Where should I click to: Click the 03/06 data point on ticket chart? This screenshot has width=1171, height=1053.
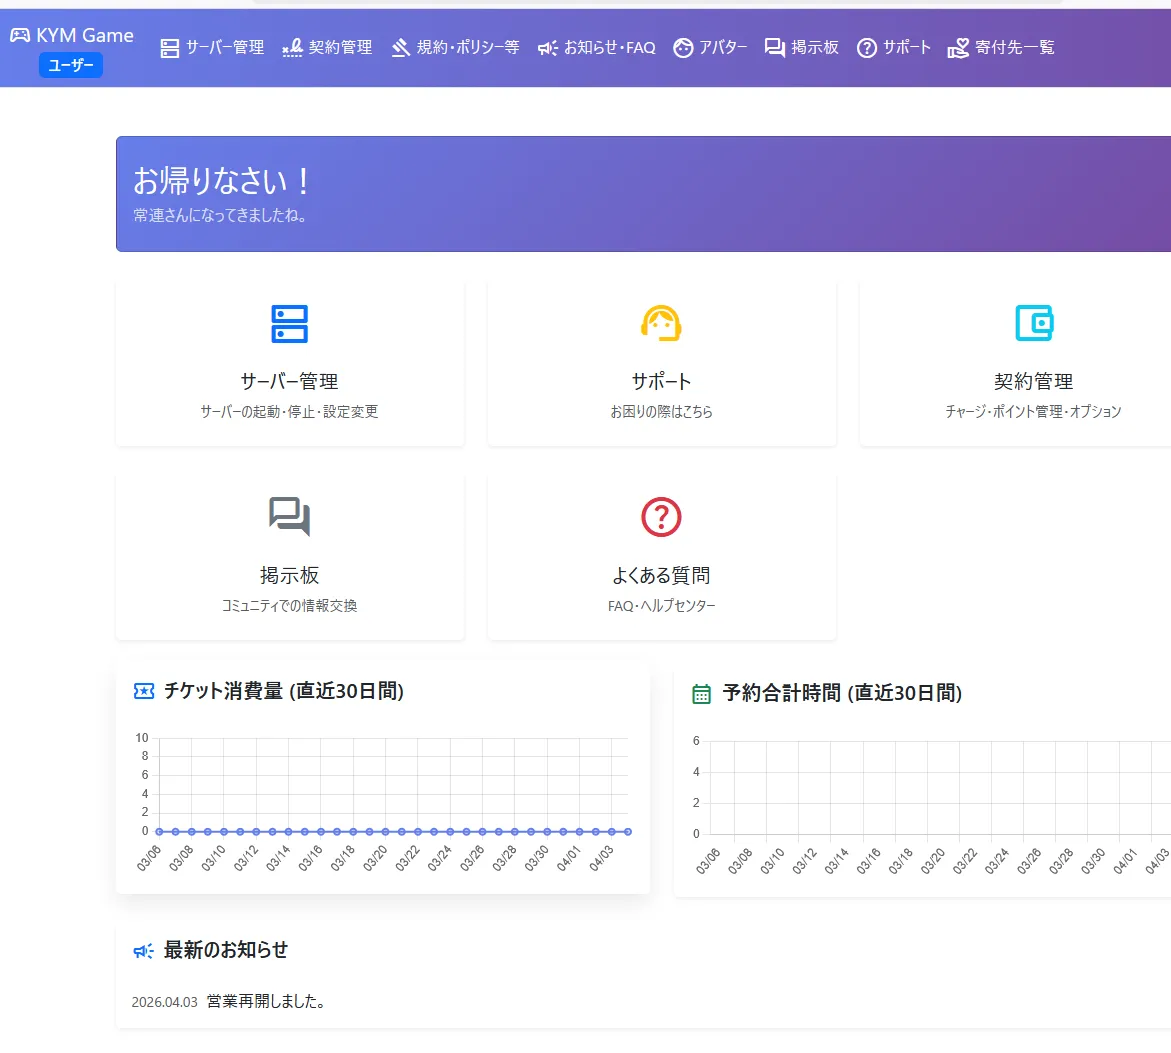tap(159, 831)
